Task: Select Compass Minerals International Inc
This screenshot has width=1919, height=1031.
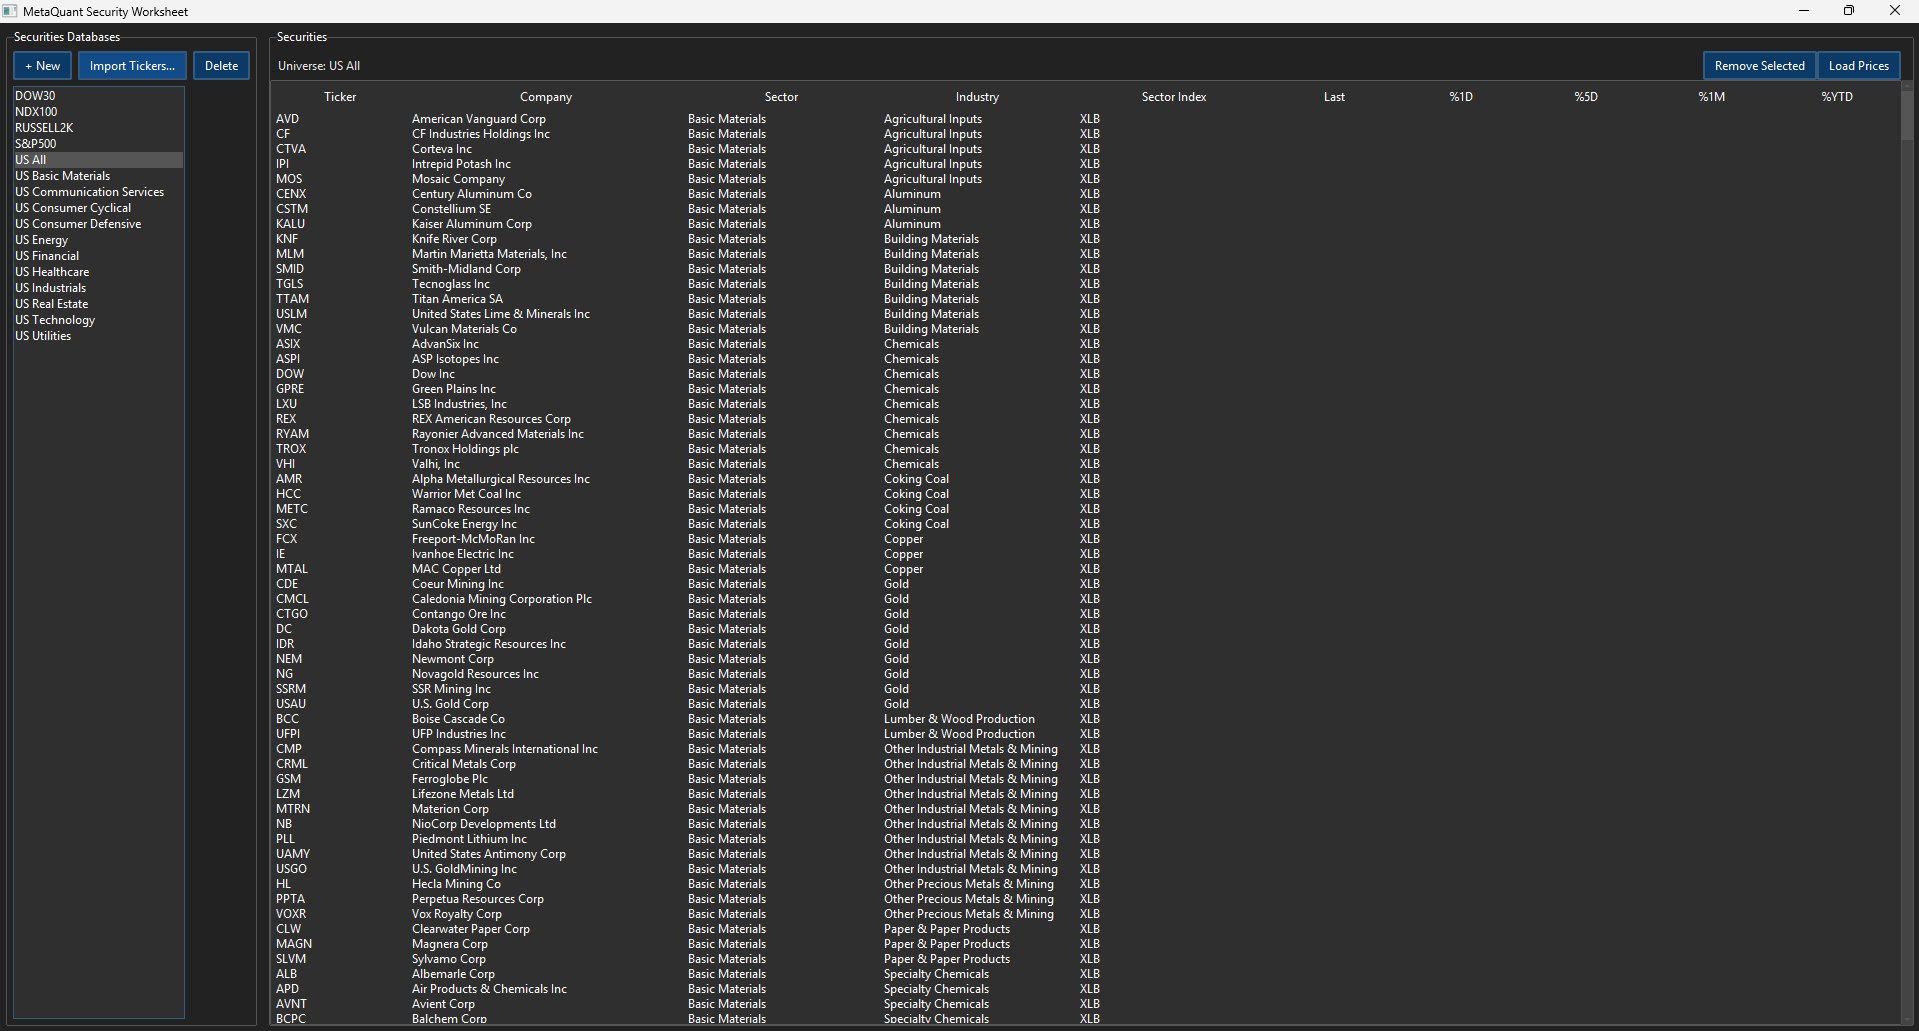Action: (505, 749)
